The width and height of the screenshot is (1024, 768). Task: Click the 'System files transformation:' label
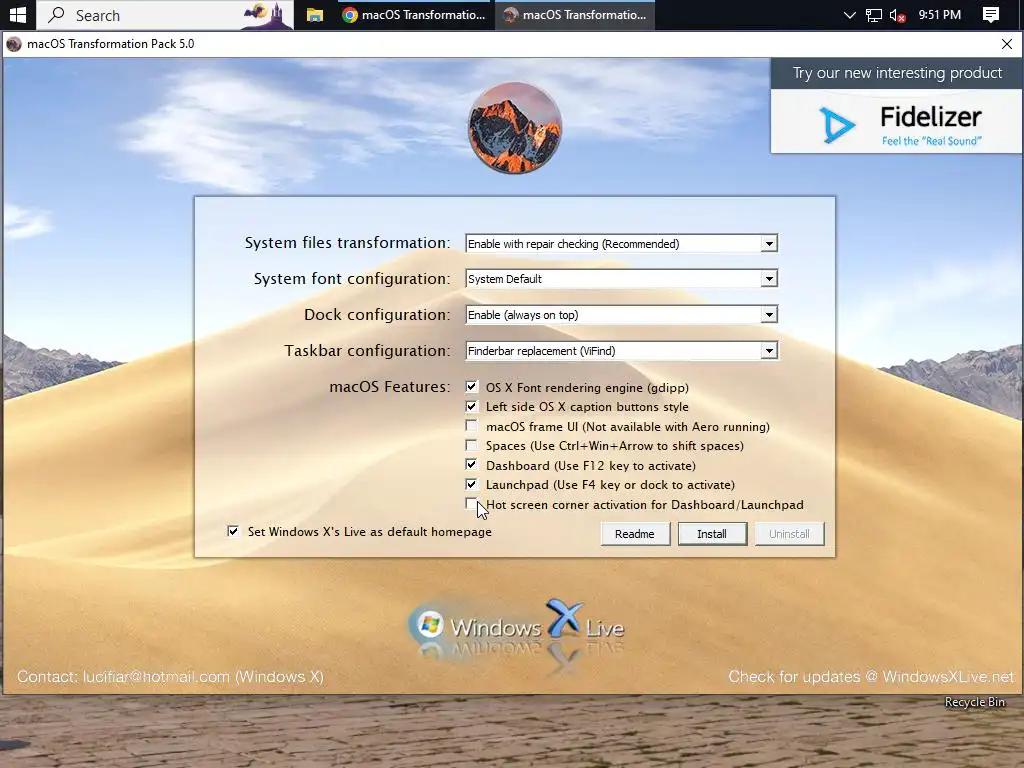coord(347,243)
